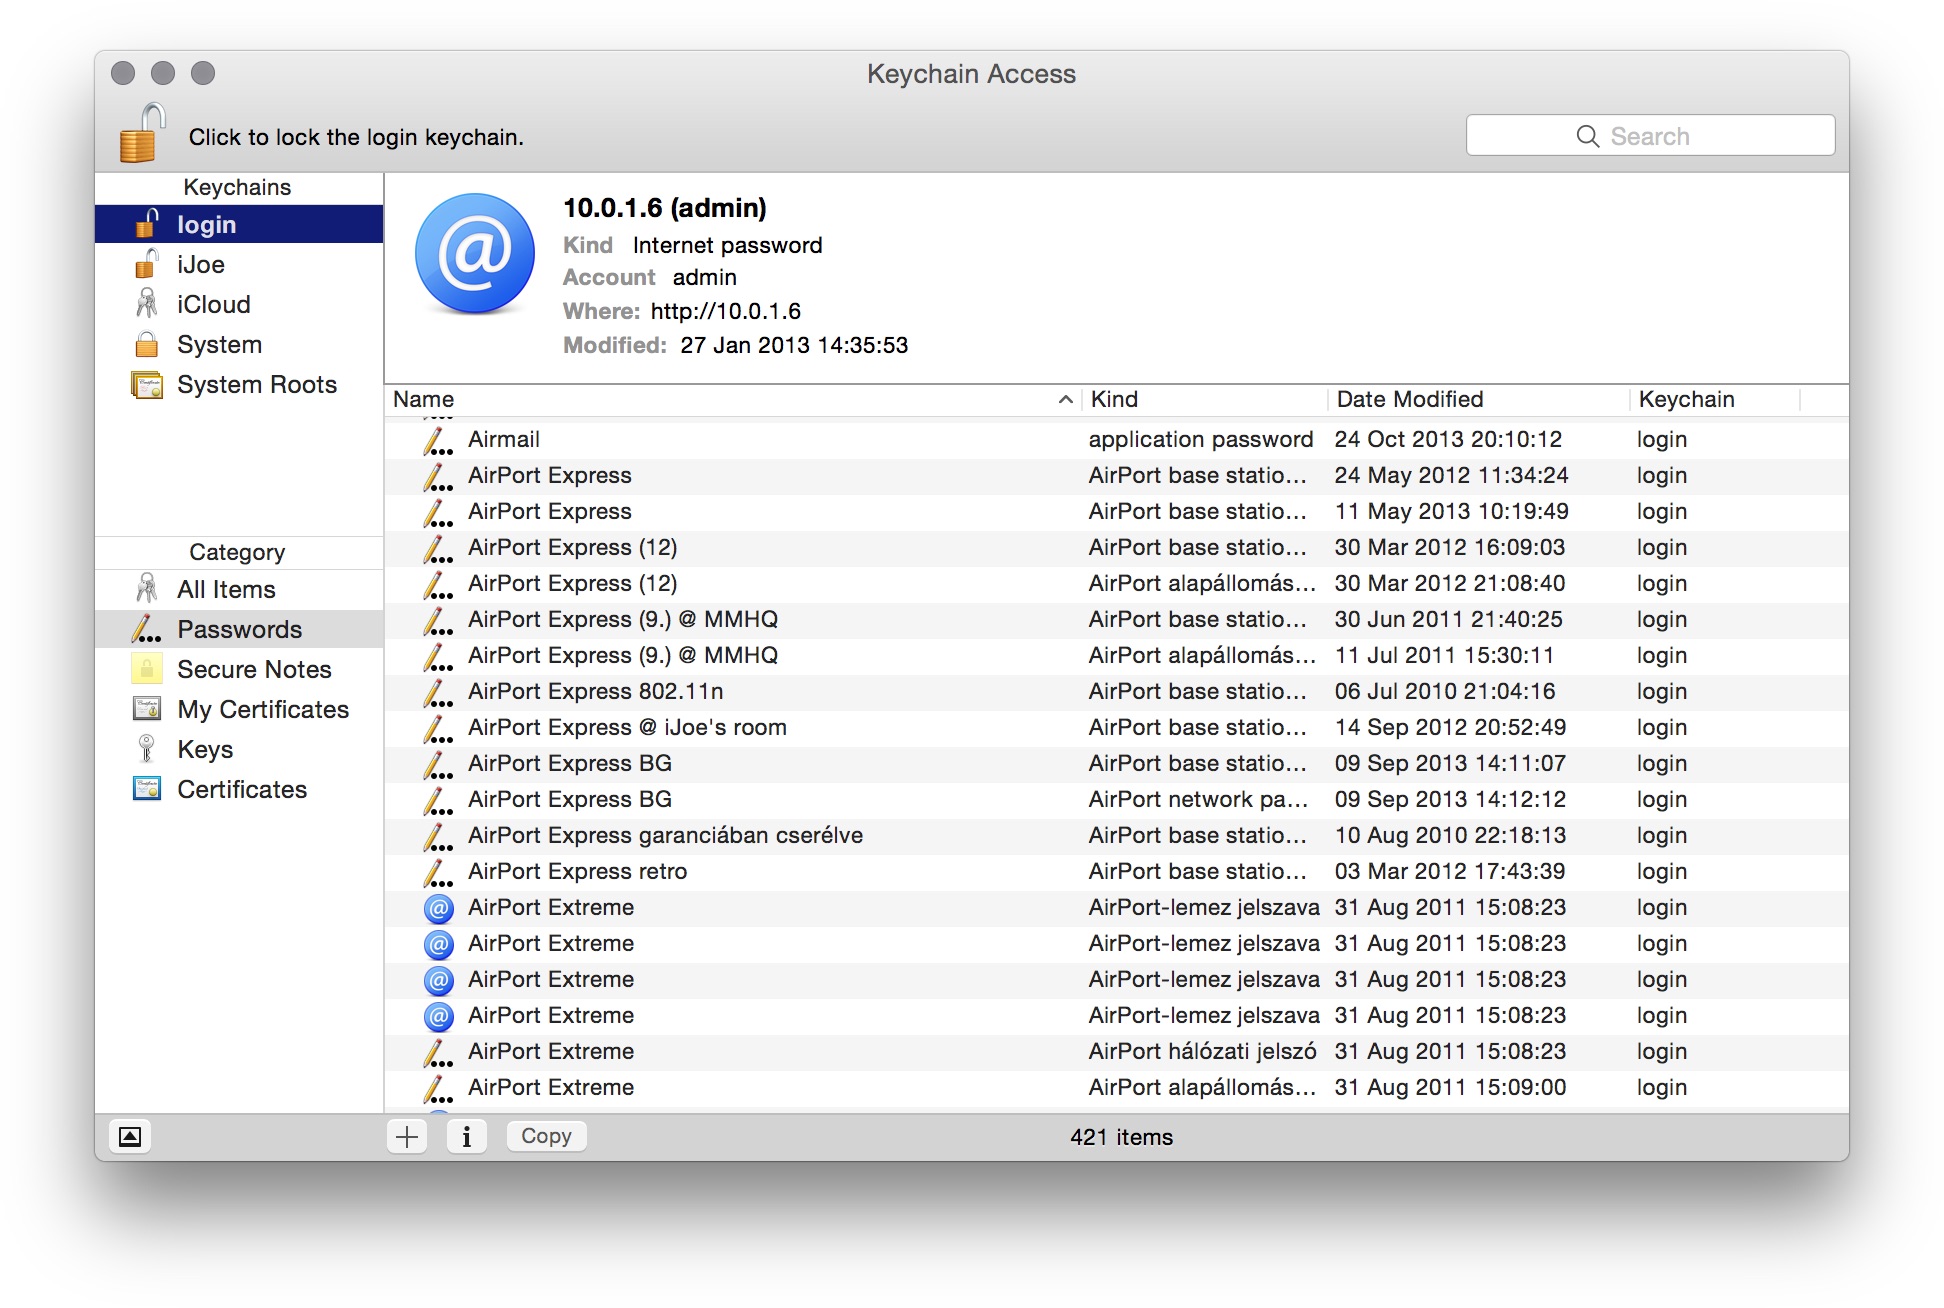Choose the My Certificates category
This screenshot has height=1308, width=1944.
[239, 709]
